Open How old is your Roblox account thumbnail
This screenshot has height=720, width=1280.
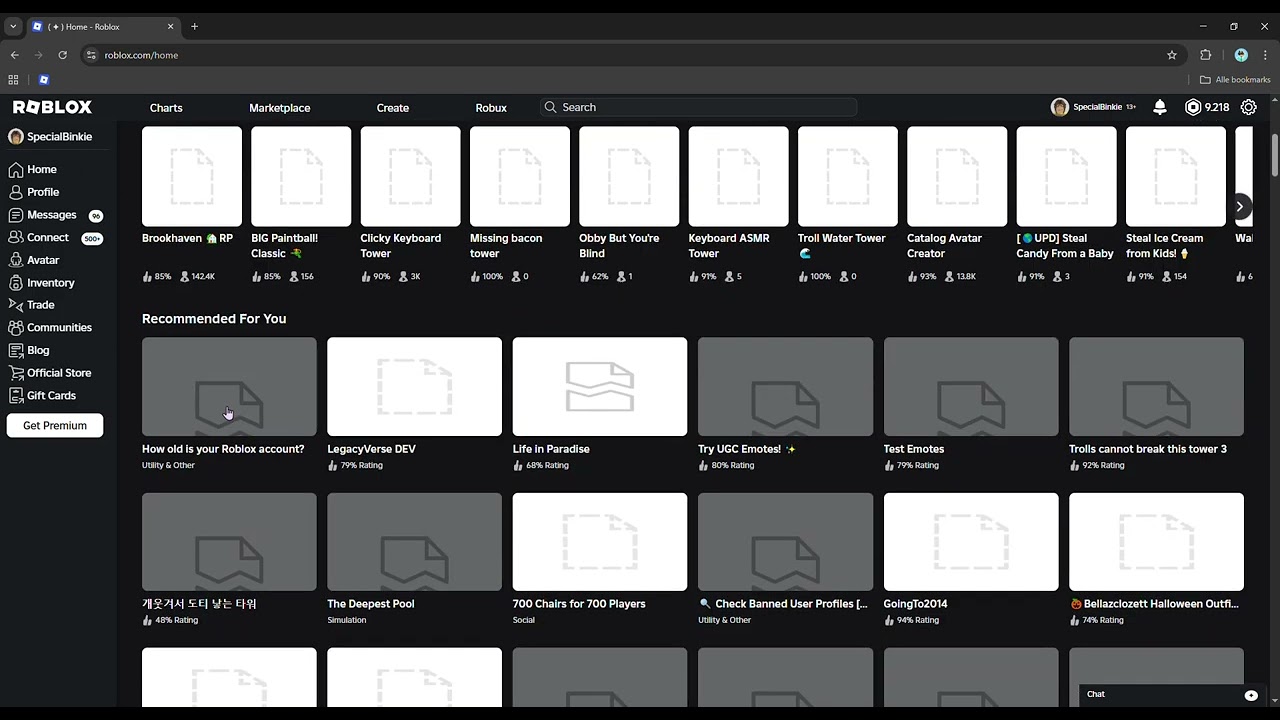tap(229, 387)
